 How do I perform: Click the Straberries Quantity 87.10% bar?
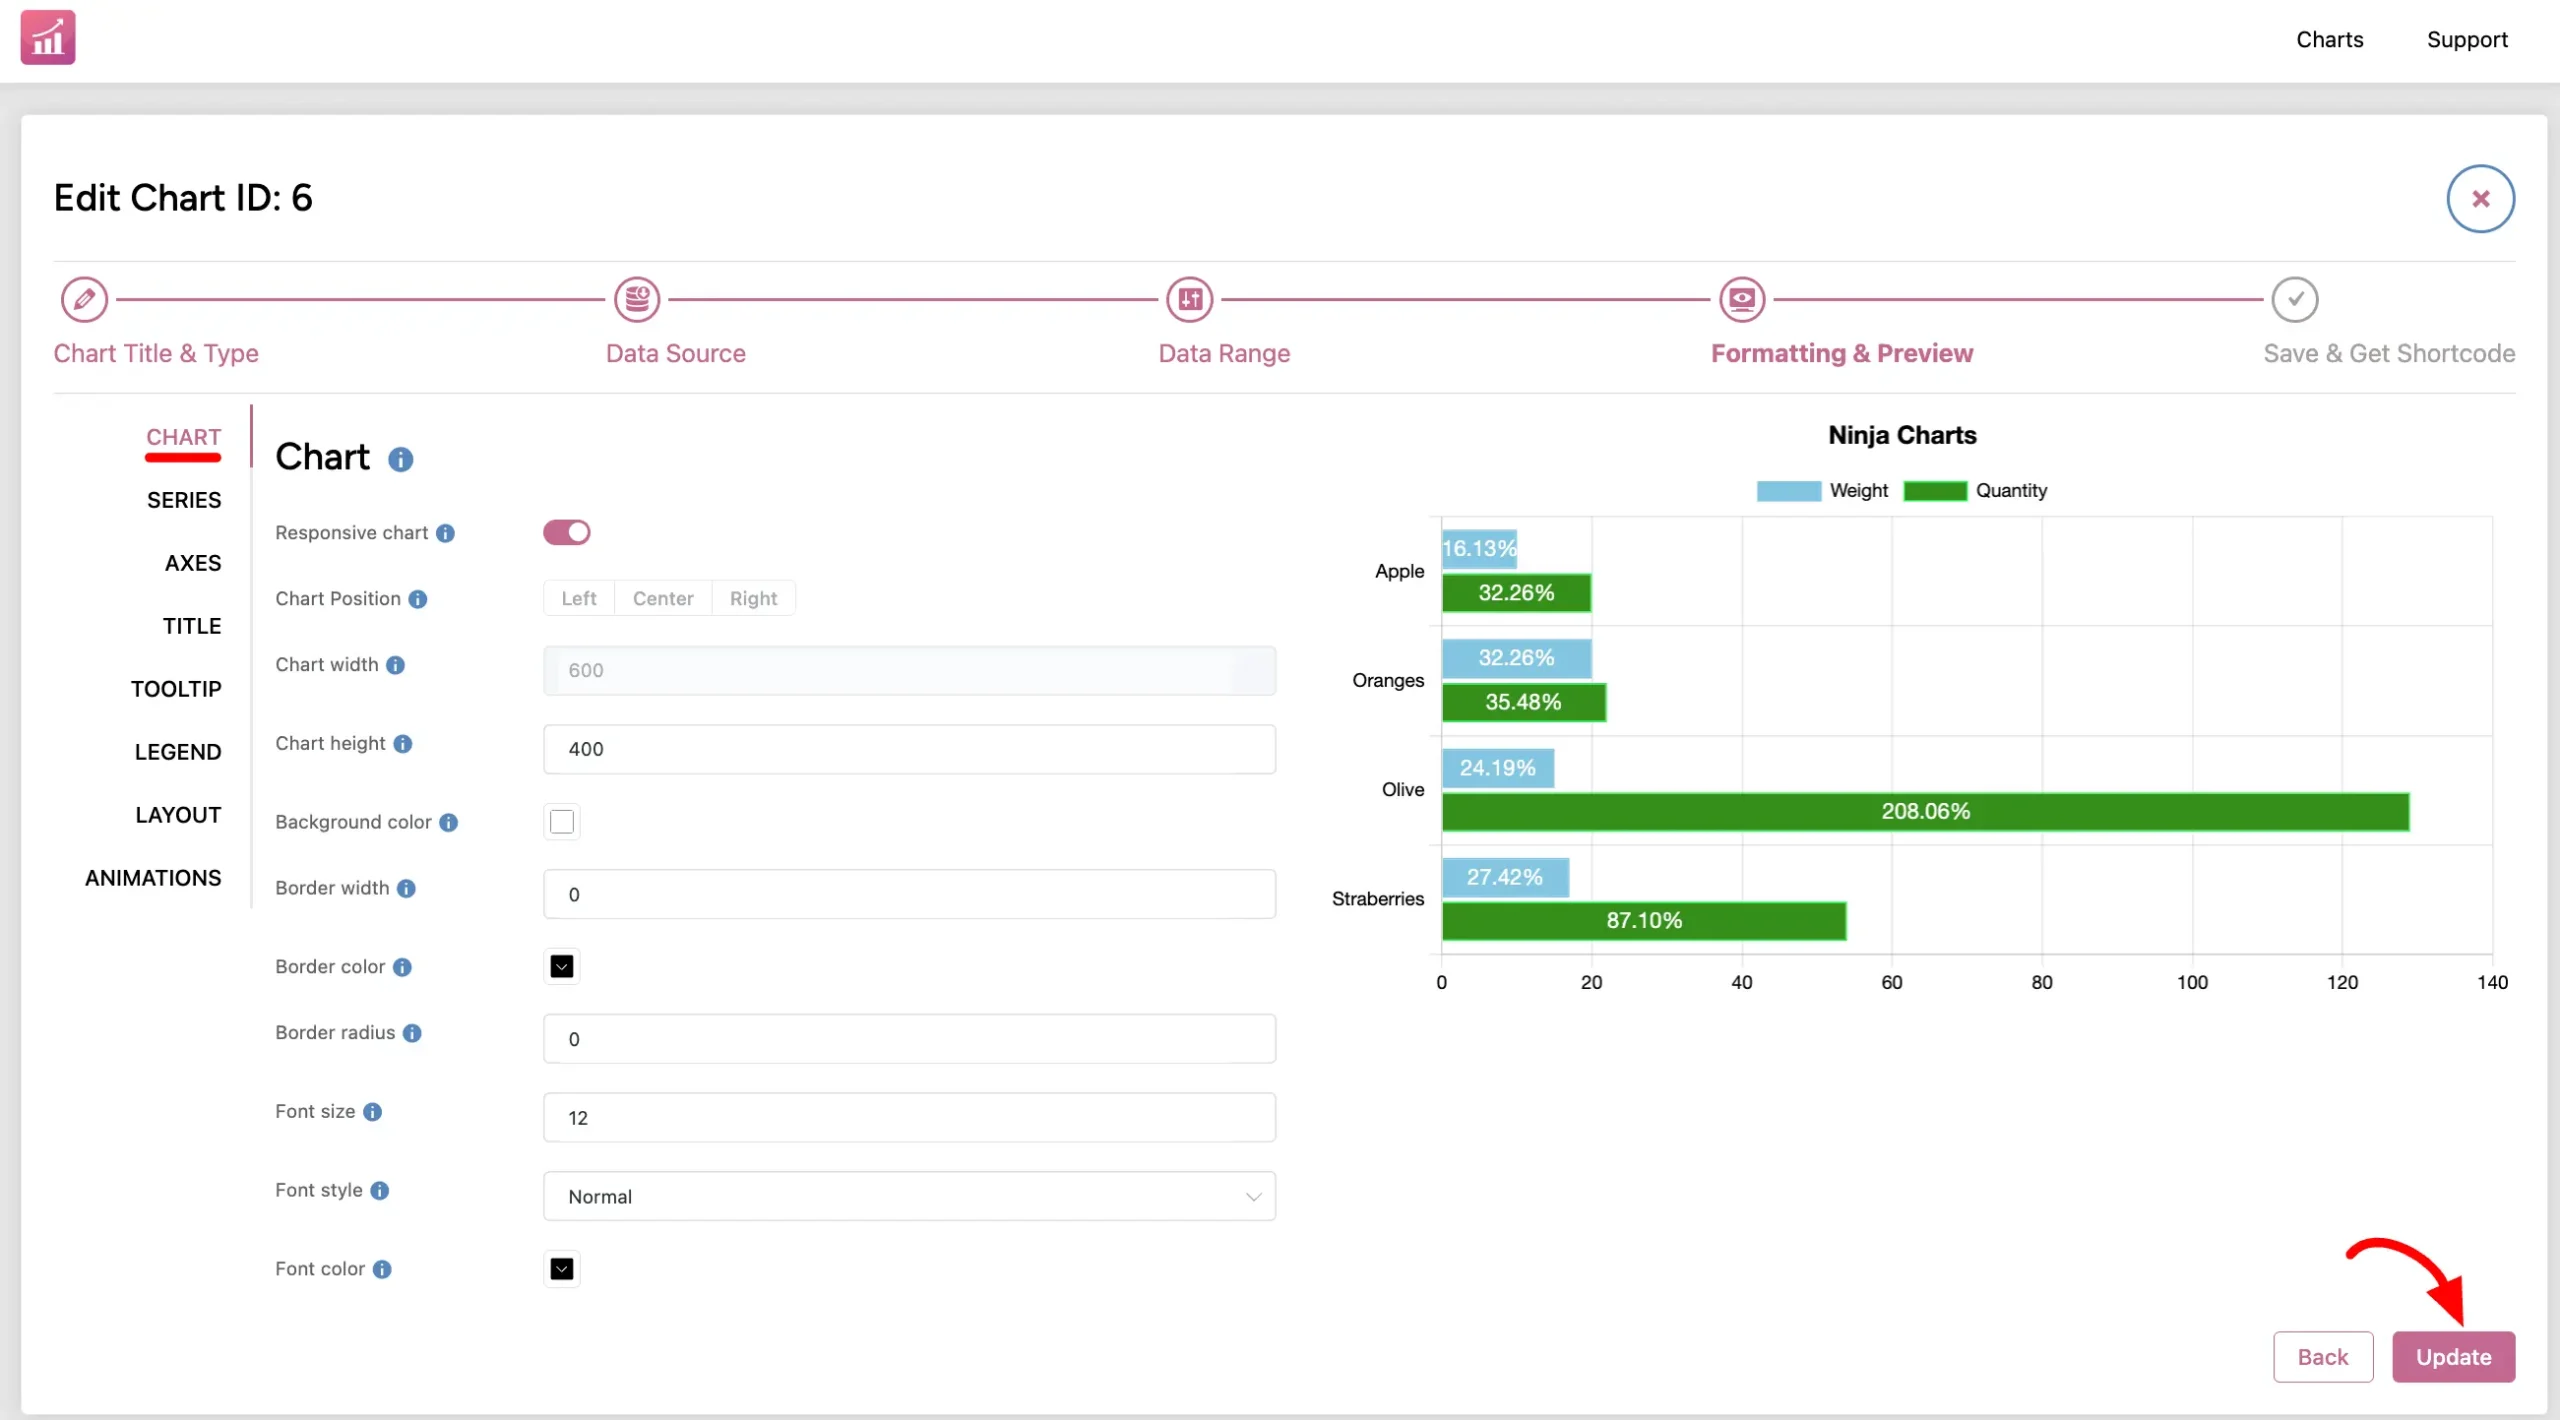click(1644, 921)
